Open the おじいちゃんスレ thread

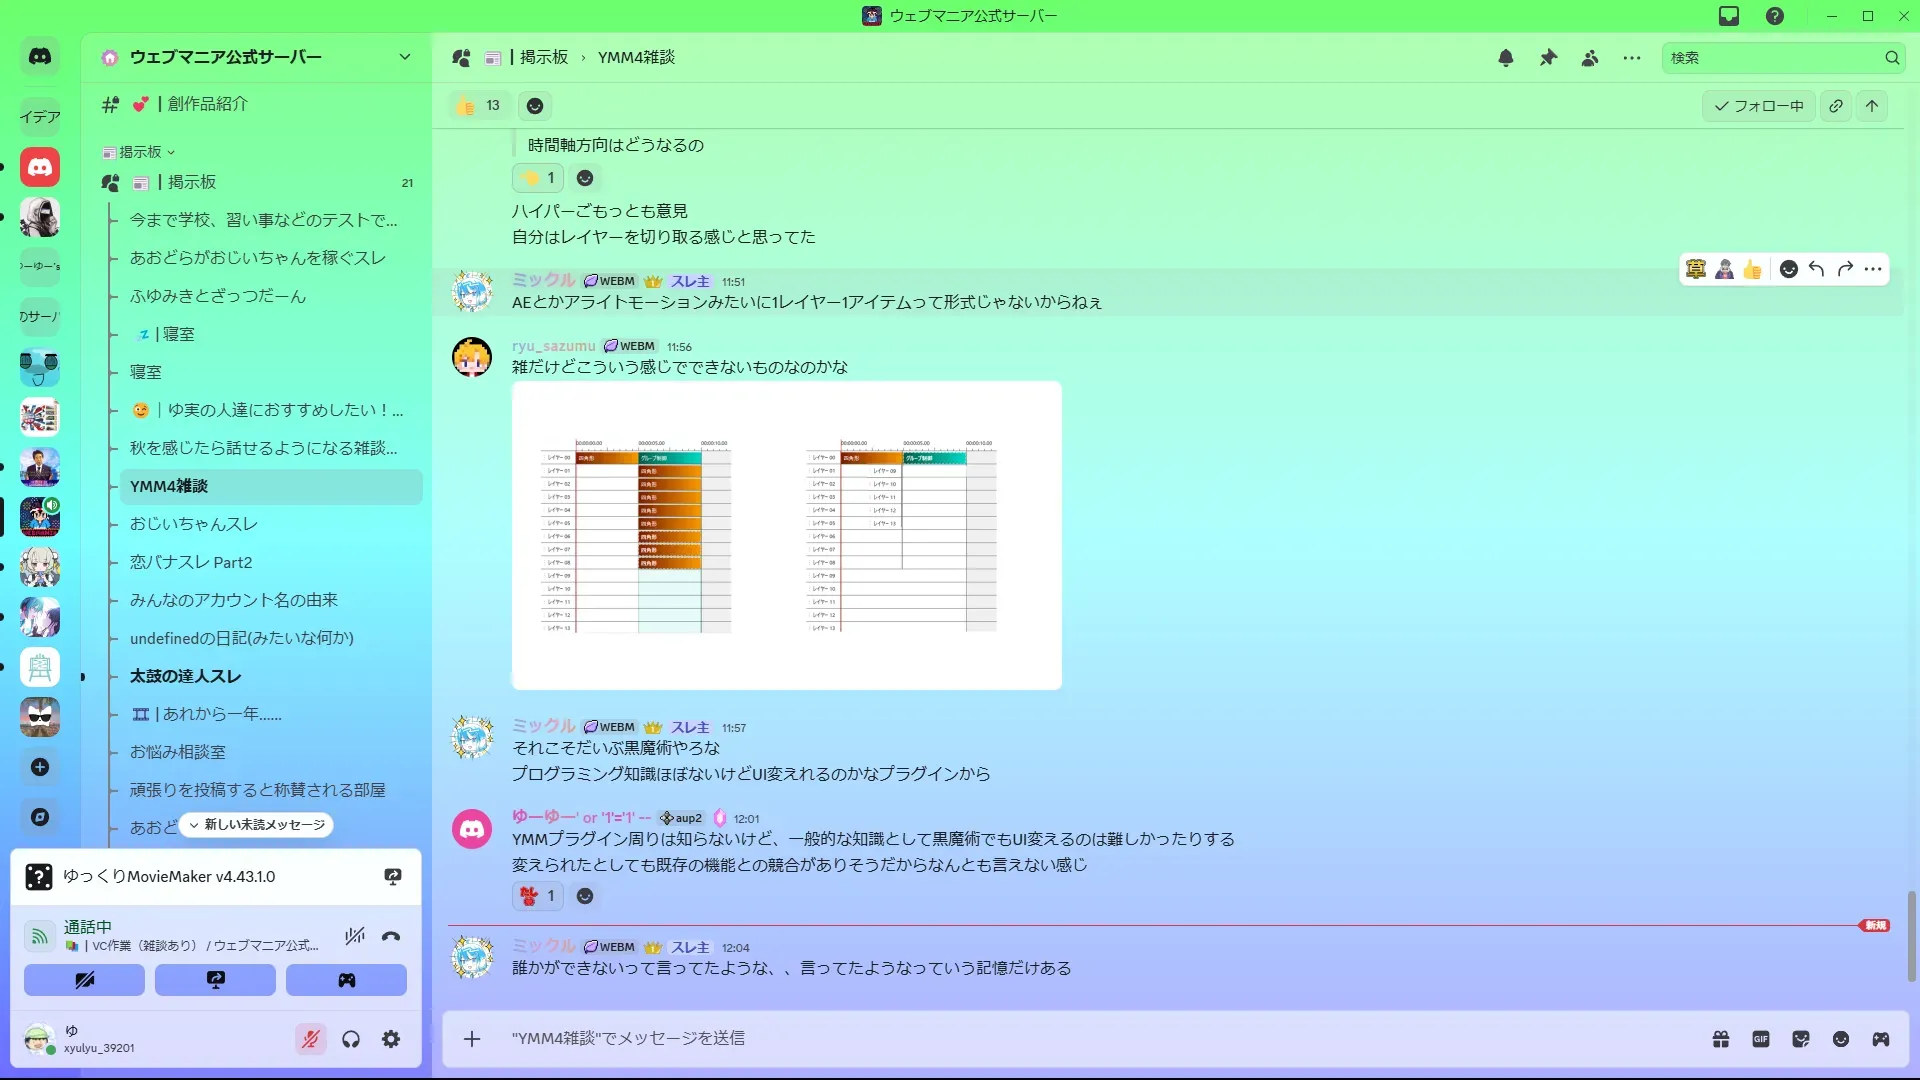(x=194, y=524)
